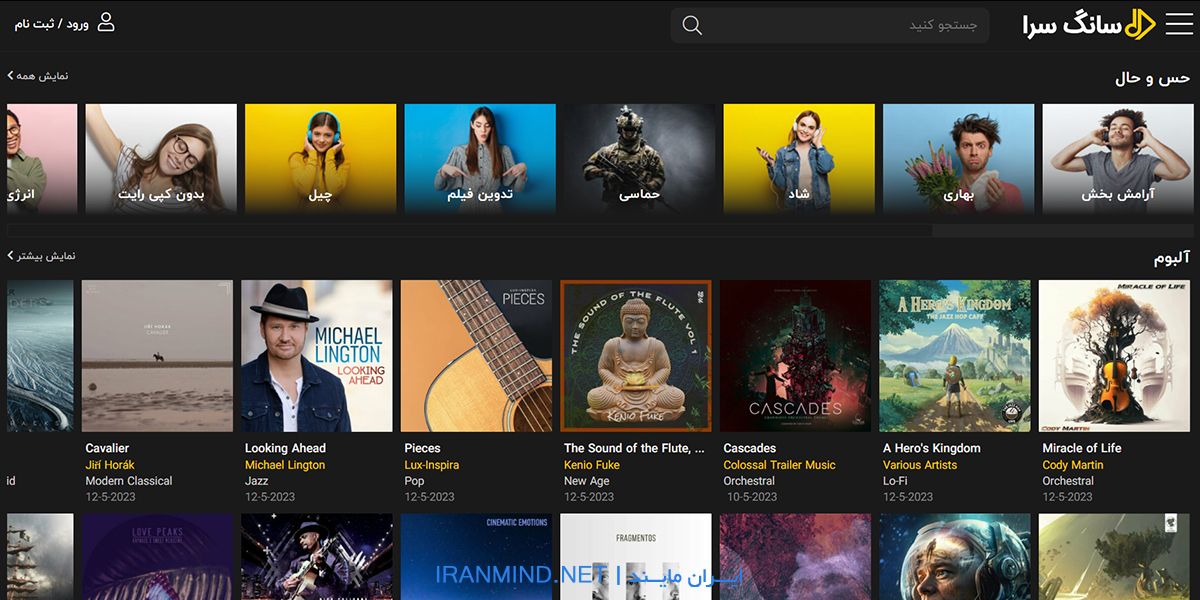Open the Cavalier album title
The height and width of the screenshot is (600, 1200).
107,448
